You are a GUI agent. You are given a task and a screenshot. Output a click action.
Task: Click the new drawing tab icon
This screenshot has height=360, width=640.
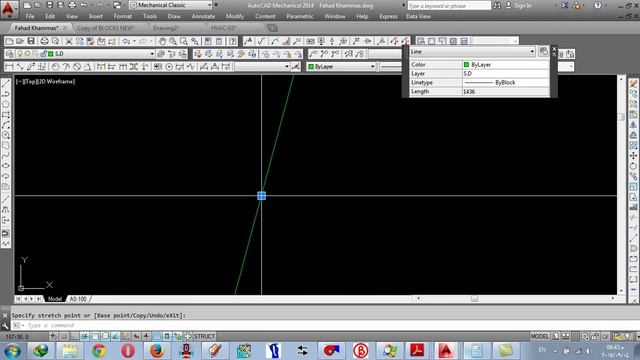pyautogui.click(x=272, y=28)
